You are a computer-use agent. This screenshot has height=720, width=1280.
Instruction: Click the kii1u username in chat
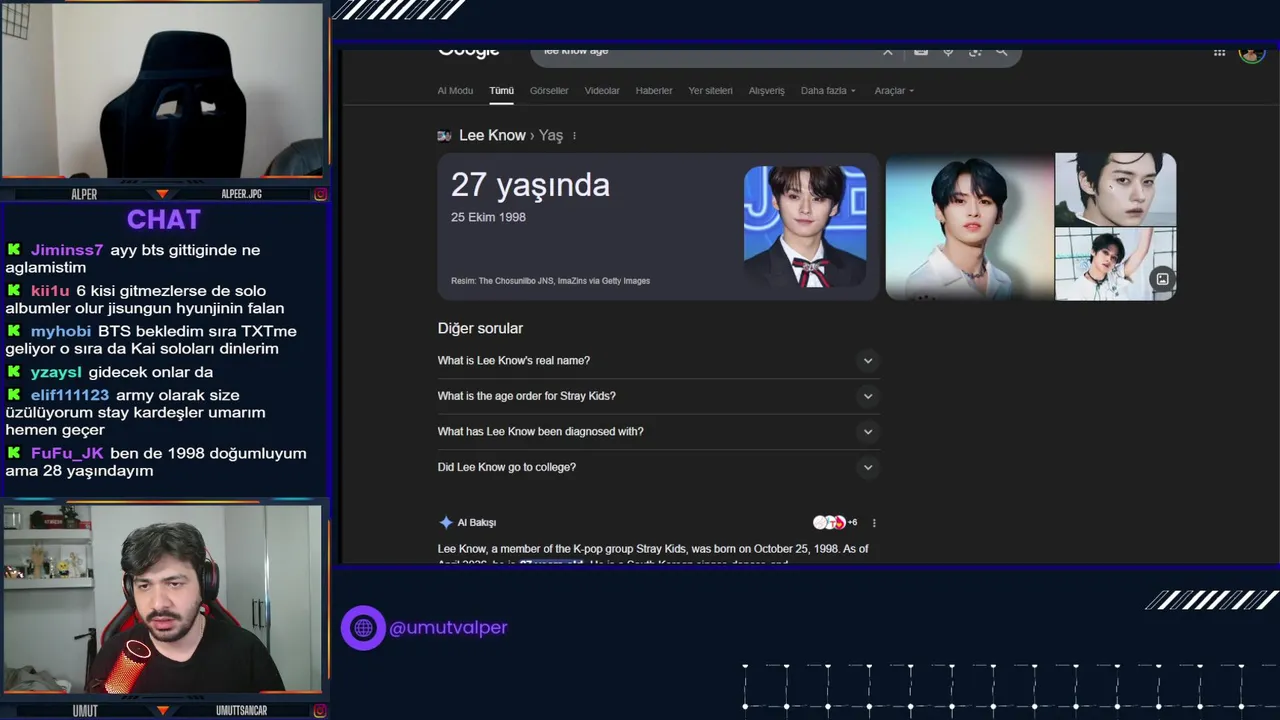pyautogui.click(x=50, y=291)
